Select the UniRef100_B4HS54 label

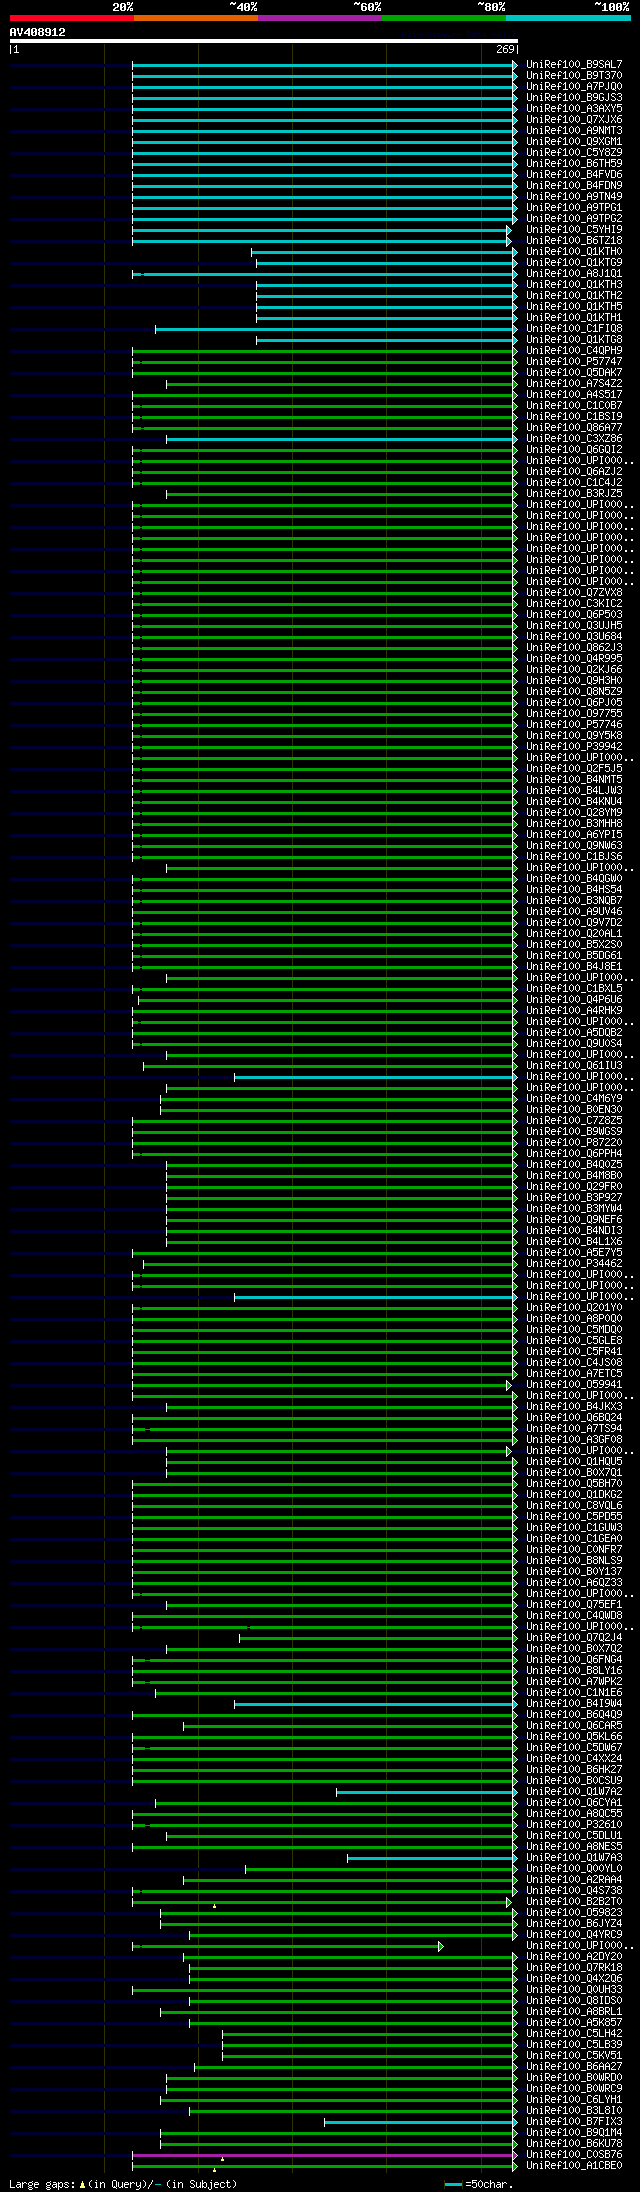pos(574,890)
